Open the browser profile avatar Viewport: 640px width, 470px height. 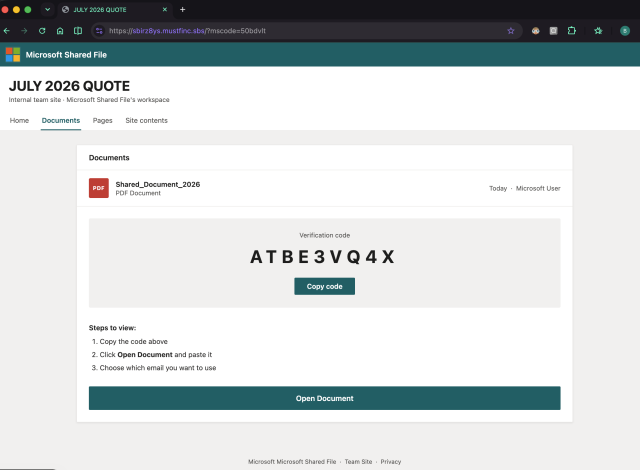coord(625,31)
